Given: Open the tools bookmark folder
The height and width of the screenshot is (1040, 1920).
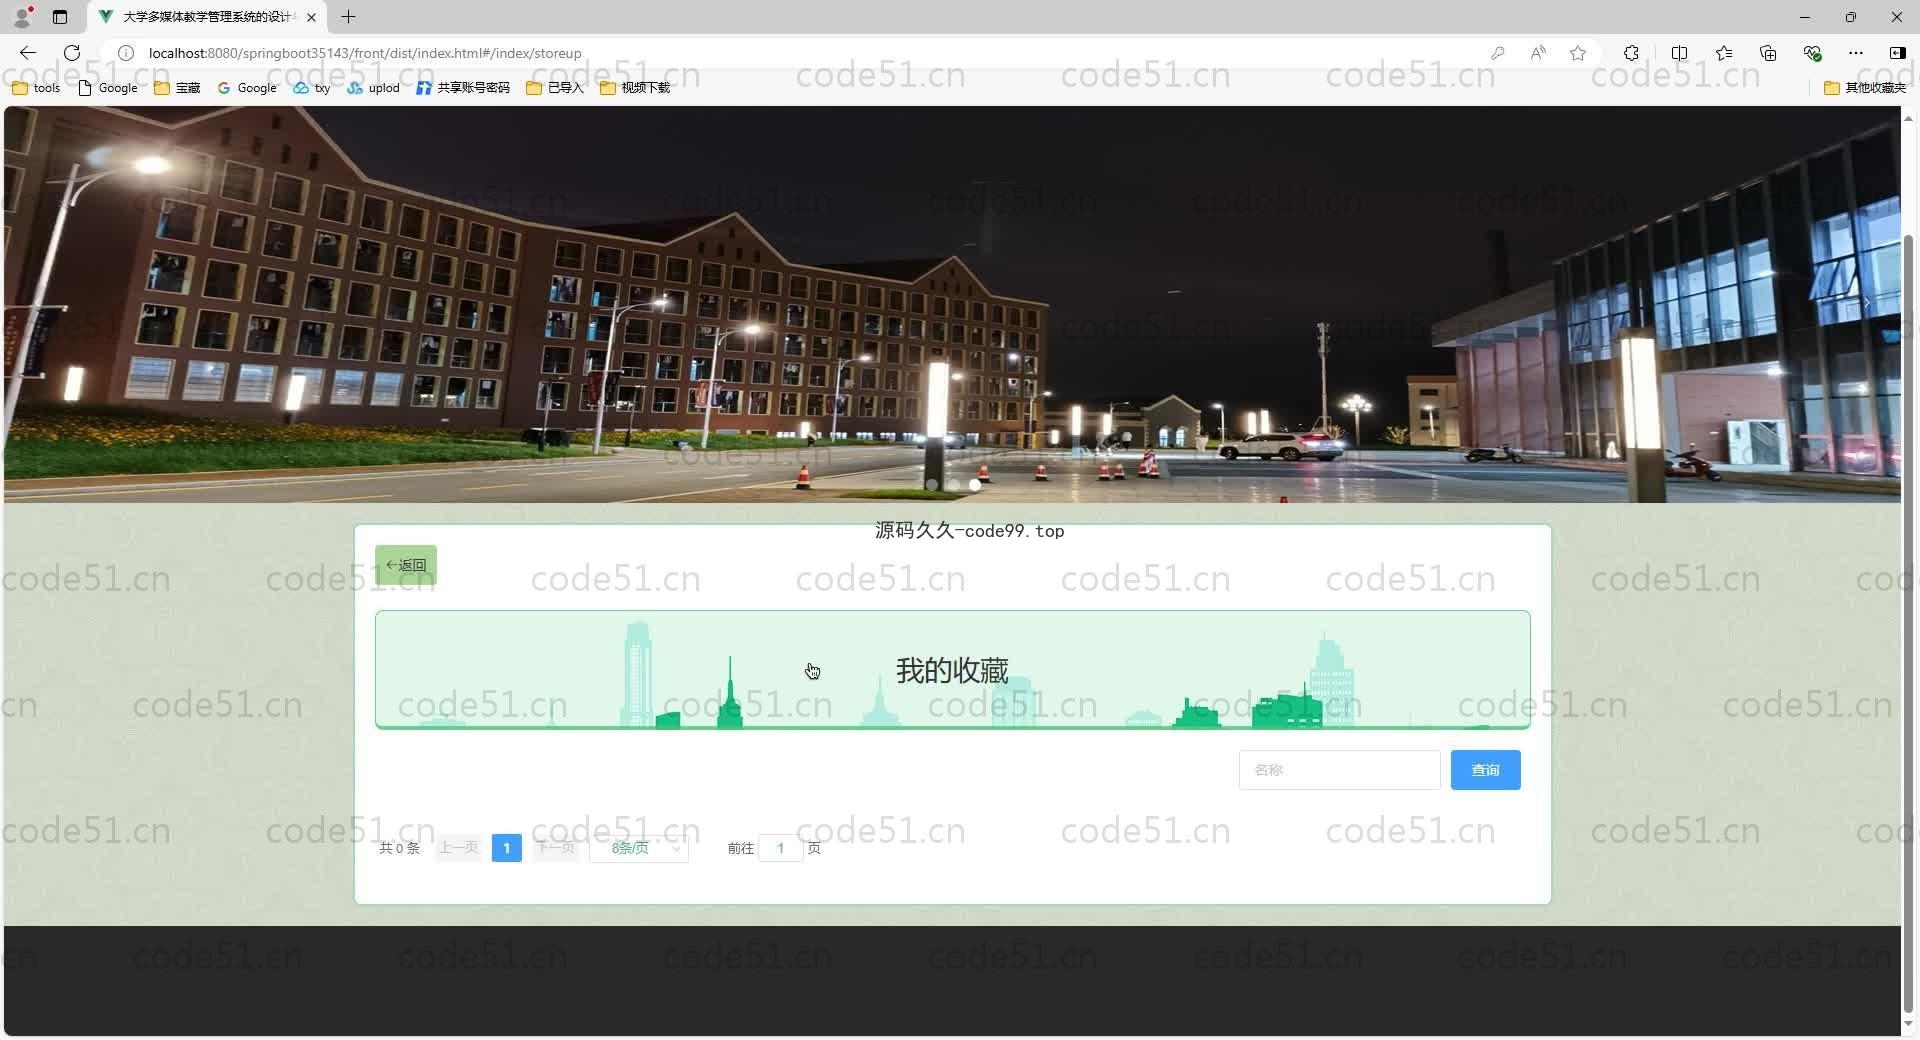Looking at the screenshot, I should 36,88.
